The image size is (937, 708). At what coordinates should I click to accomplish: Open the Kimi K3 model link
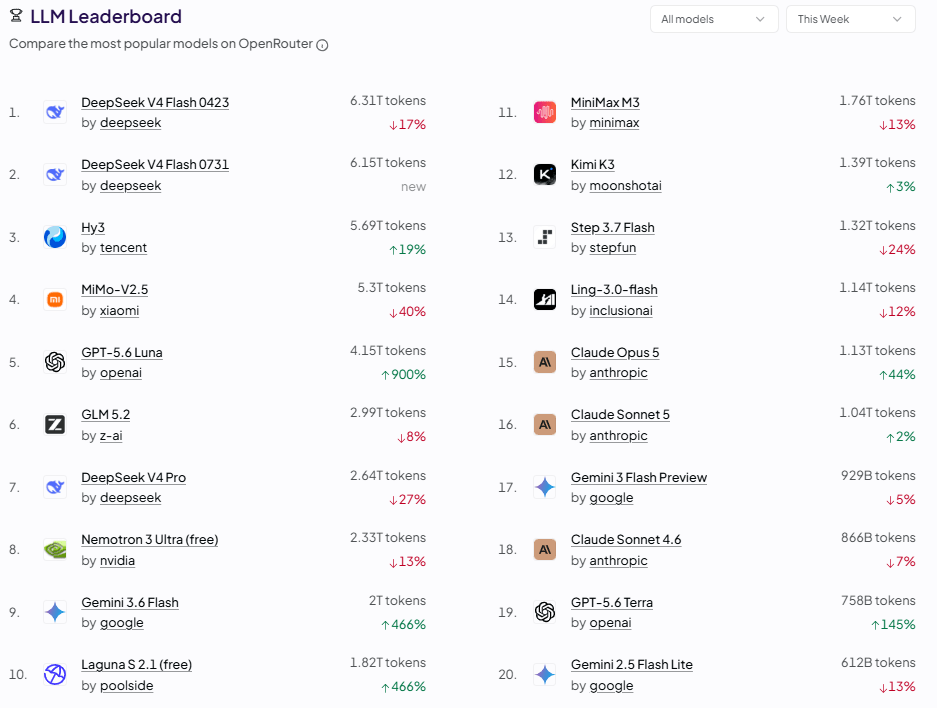point(592,164)
